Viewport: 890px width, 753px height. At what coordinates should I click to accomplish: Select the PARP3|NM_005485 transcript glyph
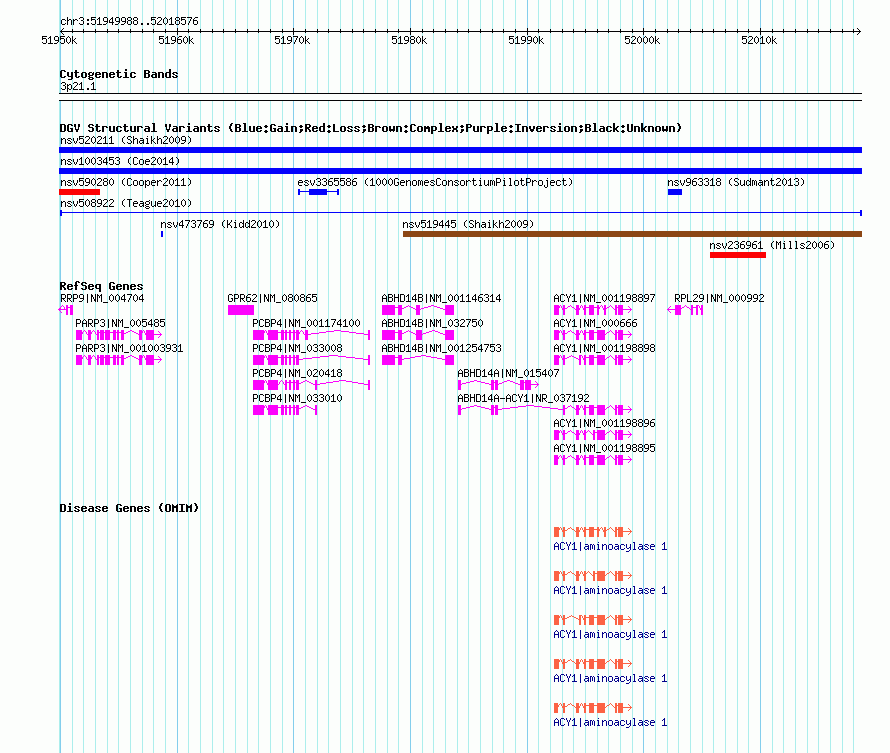tap(119, 335)
